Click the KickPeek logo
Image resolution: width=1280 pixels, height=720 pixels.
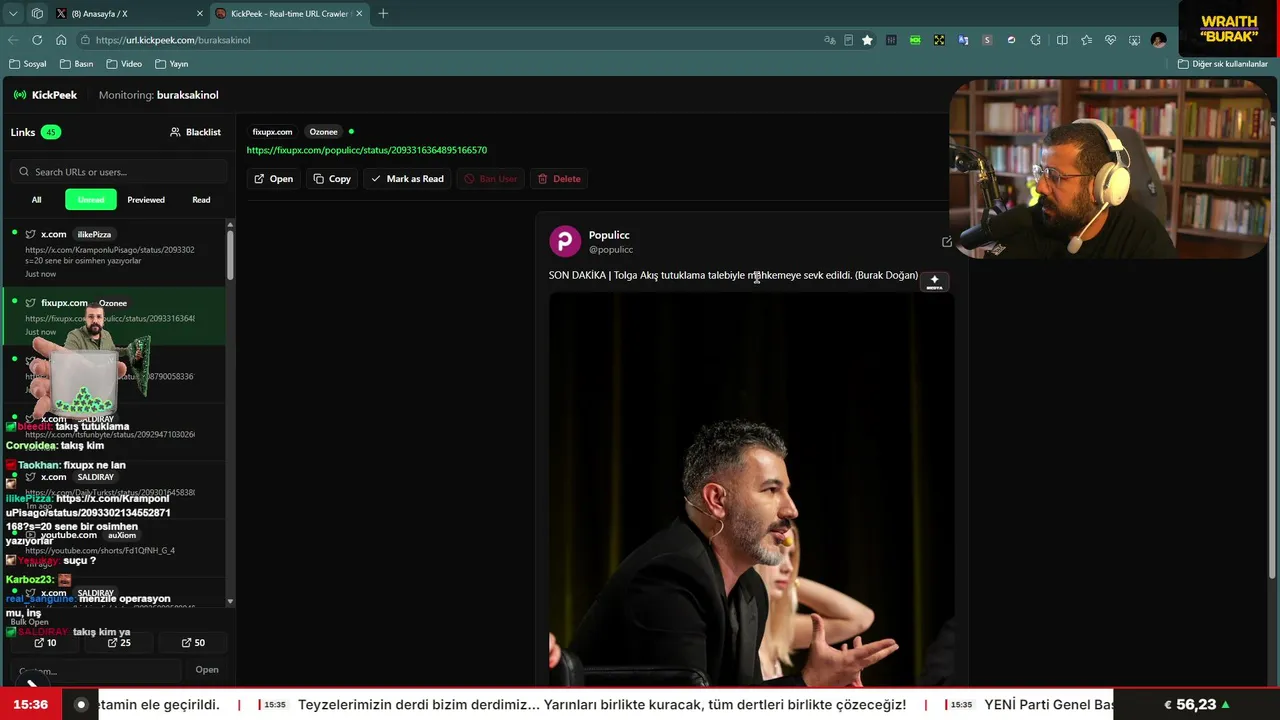(45, 95)
